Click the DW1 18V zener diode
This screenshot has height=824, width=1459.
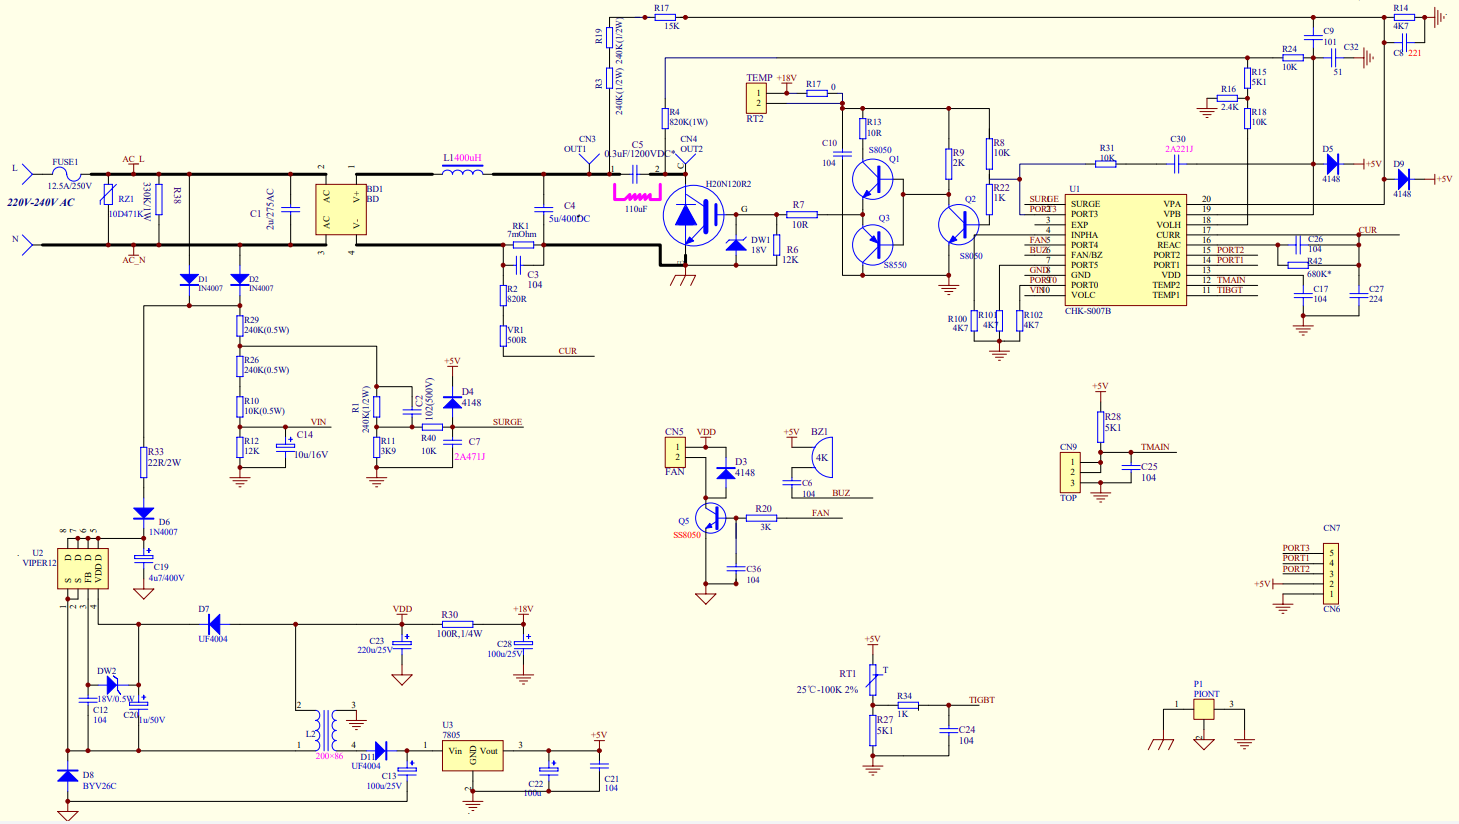click(736, 245)
